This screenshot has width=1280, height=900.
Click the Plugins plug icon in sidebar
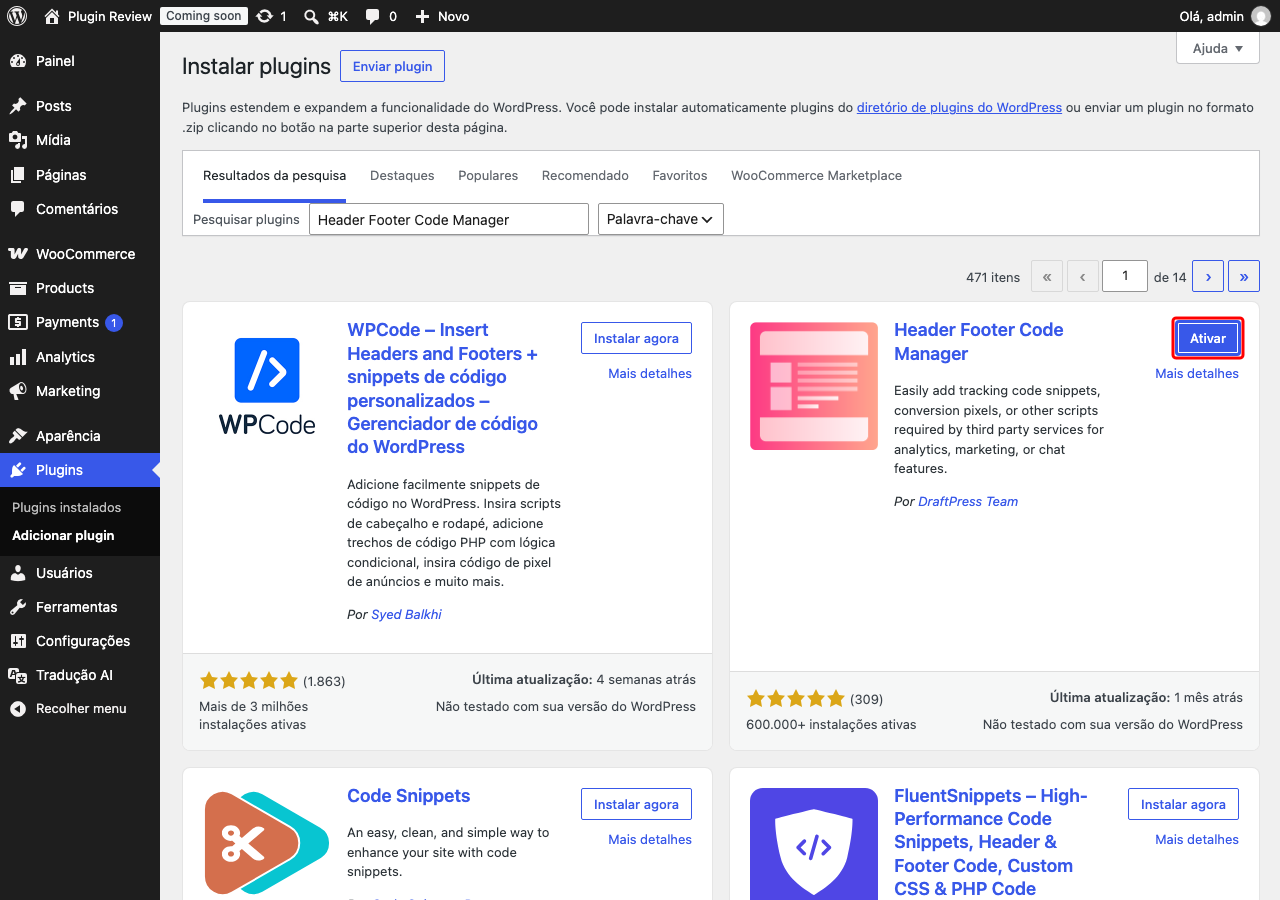[18, 470]
